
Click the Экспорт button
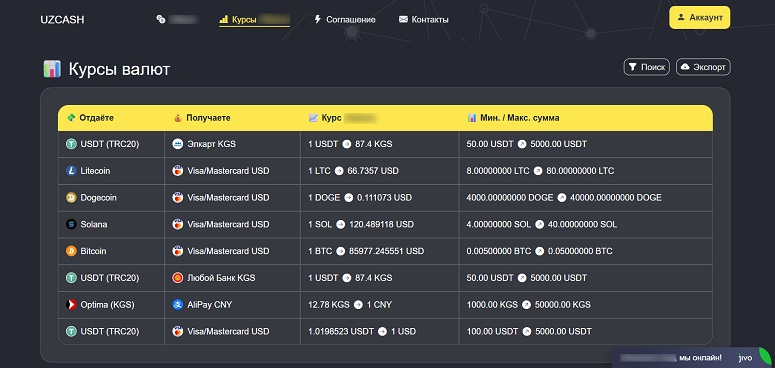[703, 67]
